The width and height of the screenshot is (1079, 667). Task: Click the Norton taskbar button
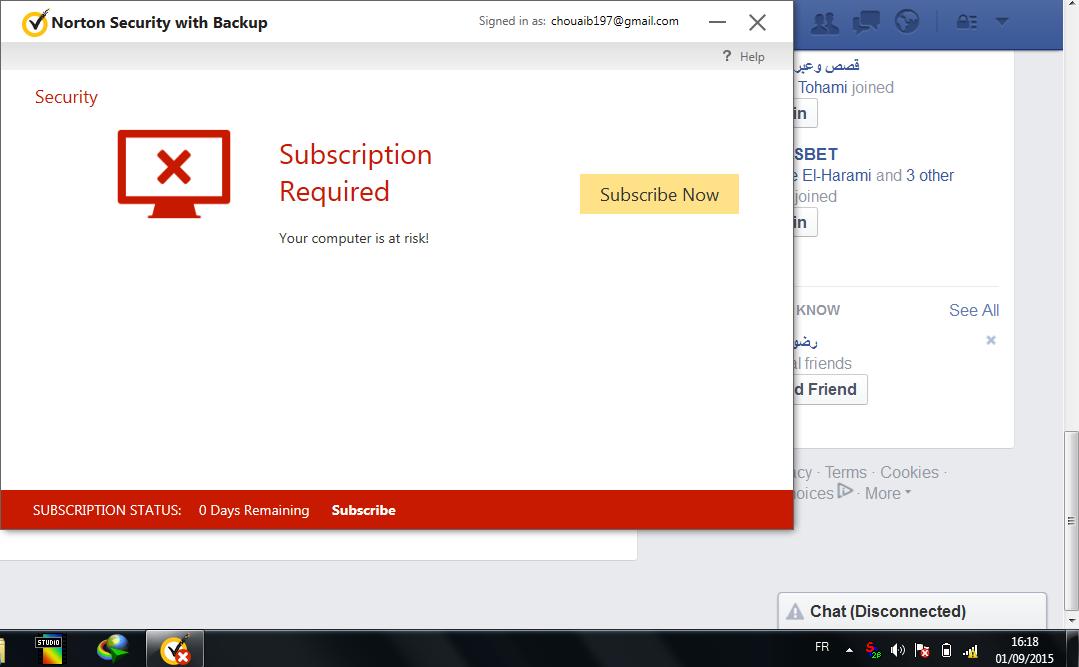(x=175, y=649)
